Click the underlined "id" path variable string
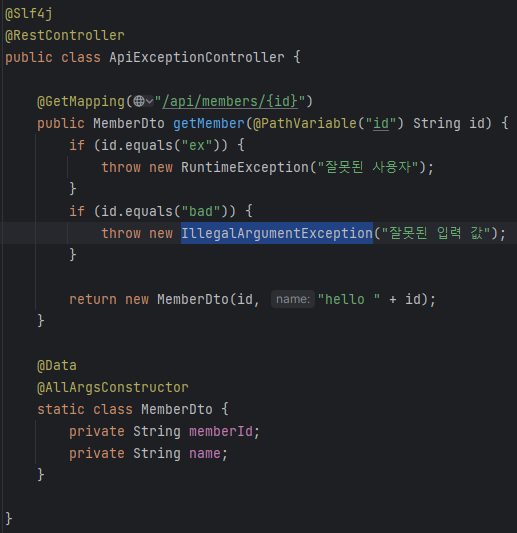The image size is (517, 533). pyautogui.click(x=381, y=123)
